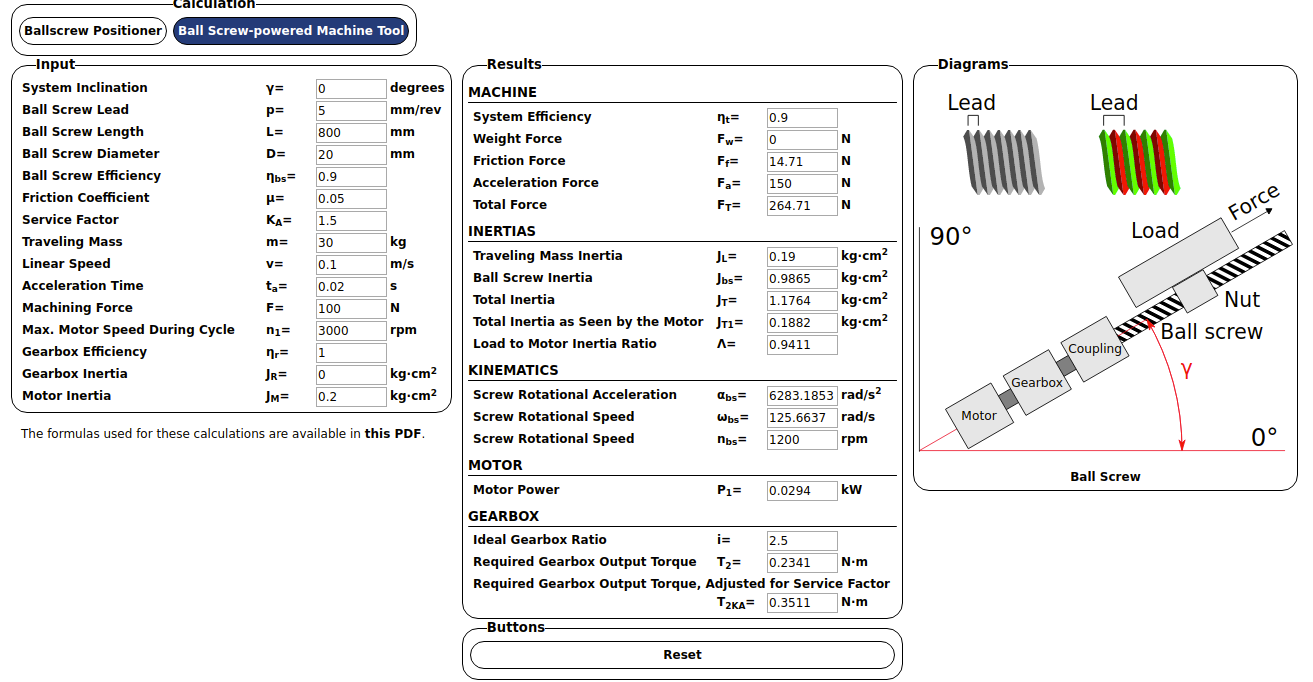
Task: Edit the Gearbox Efficiency input
Action: 351,353
